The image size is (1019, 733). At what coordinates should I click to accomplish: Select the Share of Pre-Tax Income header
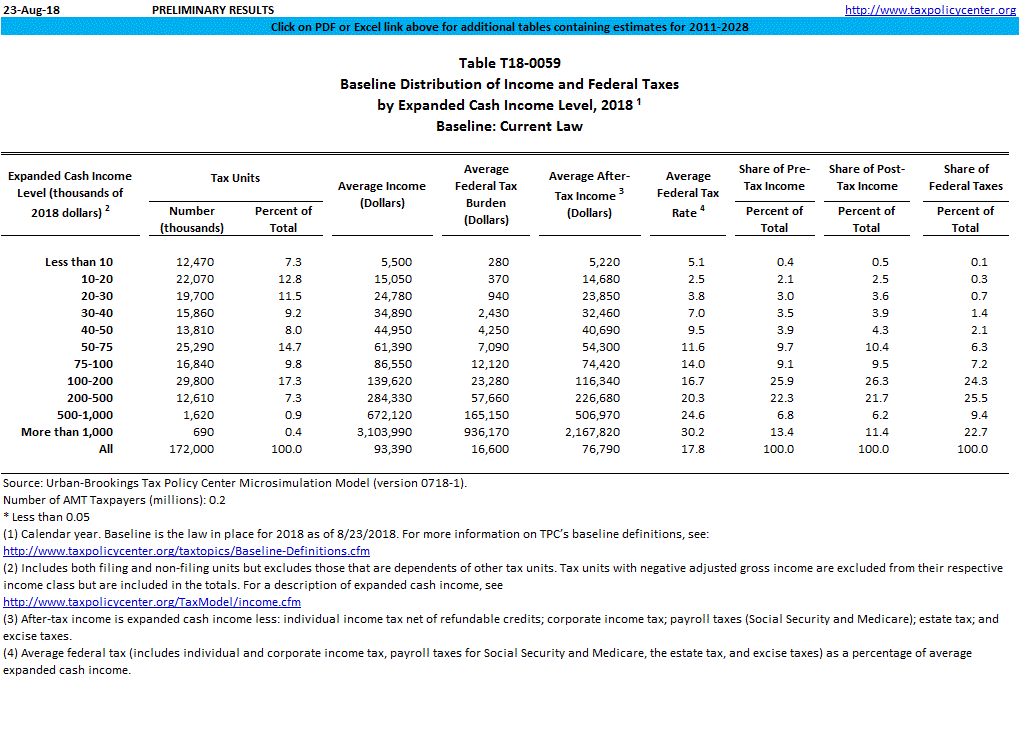[774, 177]
